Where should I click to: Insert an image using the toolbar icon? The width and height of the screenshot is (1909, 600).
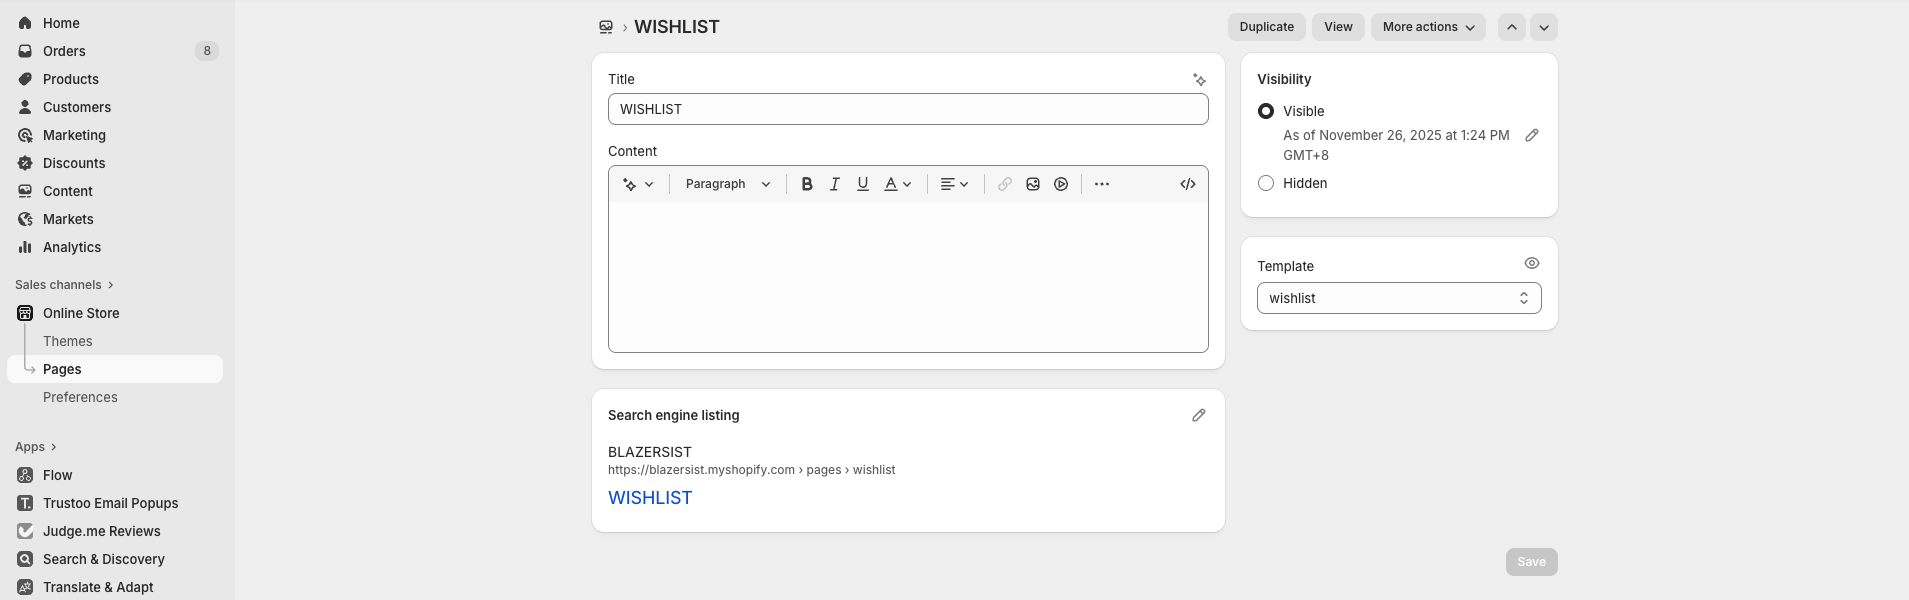click(1033, 184)
